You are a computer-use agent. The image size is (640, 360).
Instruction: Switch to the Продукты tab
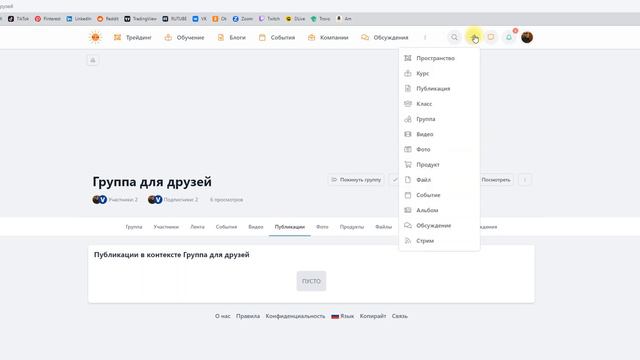pyautogui.click(x=352, y=227)
